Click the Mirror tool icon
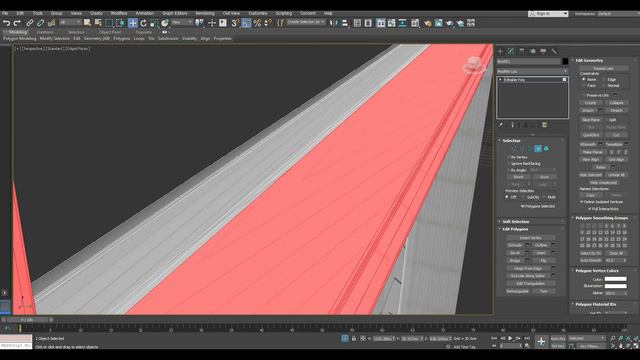 pos(334,23)
